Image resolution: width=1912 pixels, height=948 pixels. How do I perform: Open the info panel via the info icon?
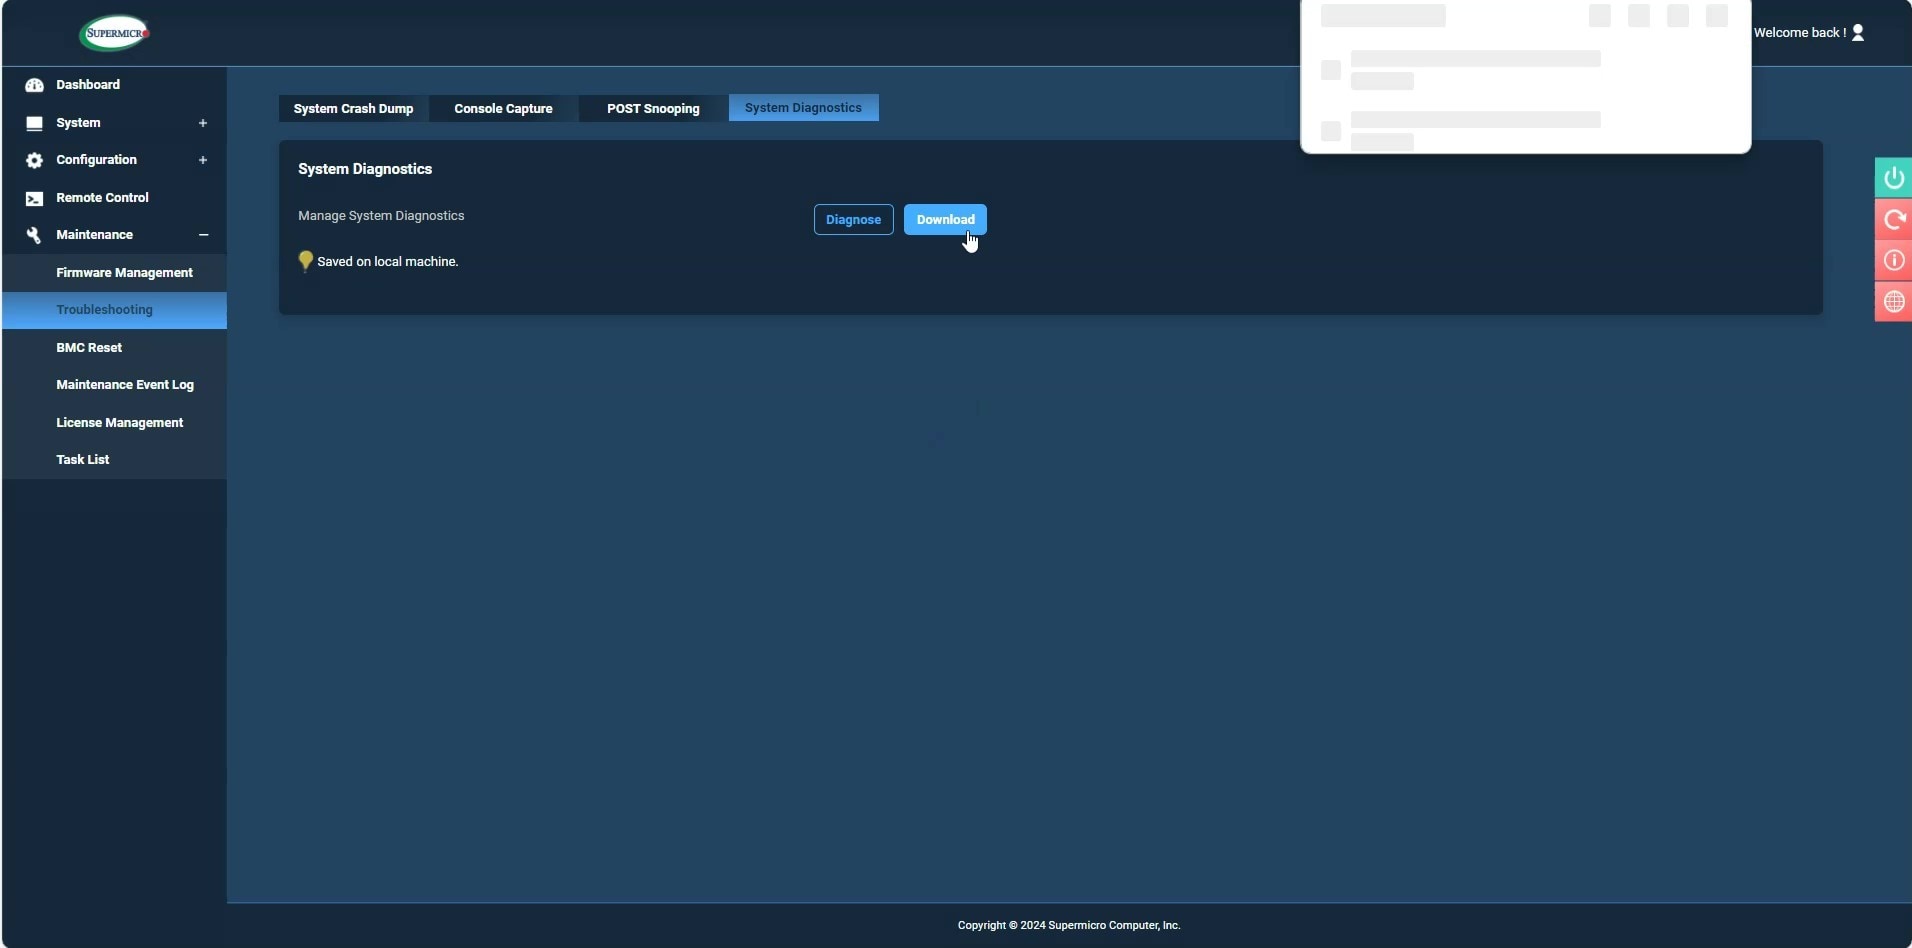(1893, 261)
